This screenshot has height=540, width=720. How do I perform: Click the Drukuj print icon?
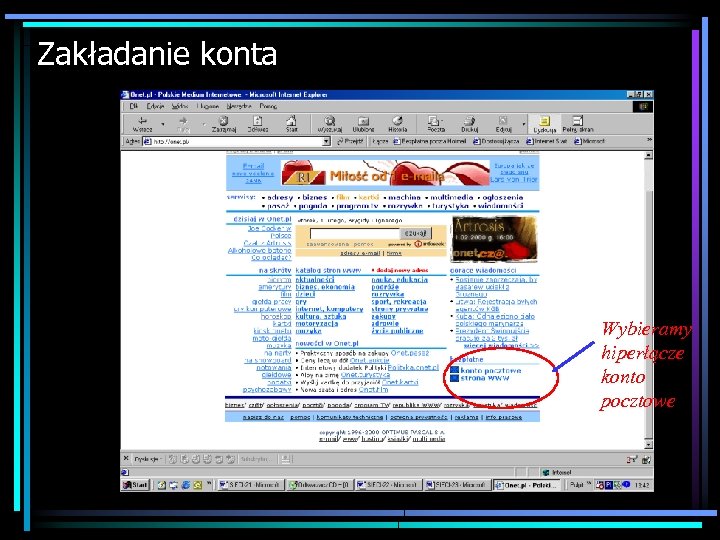click(469, 124)
